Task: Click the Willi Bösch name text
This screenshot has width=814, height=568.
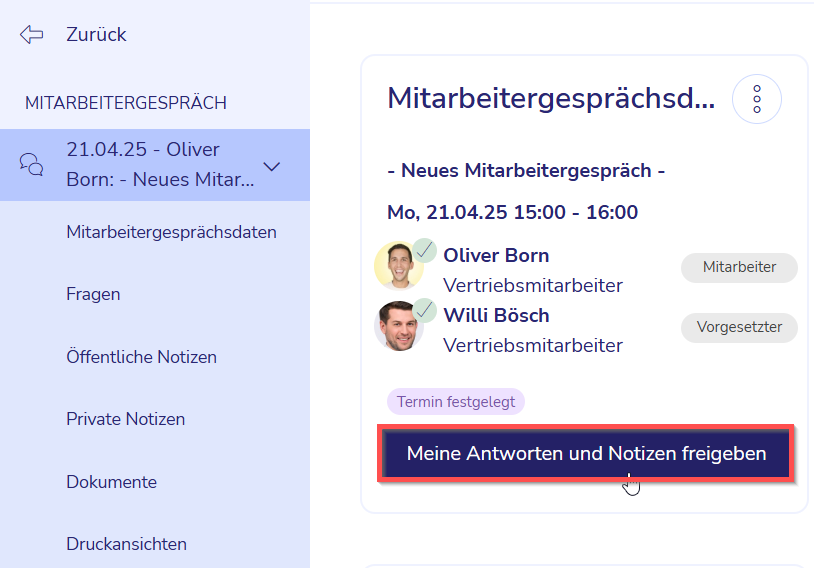Action: tap(496, 316)
